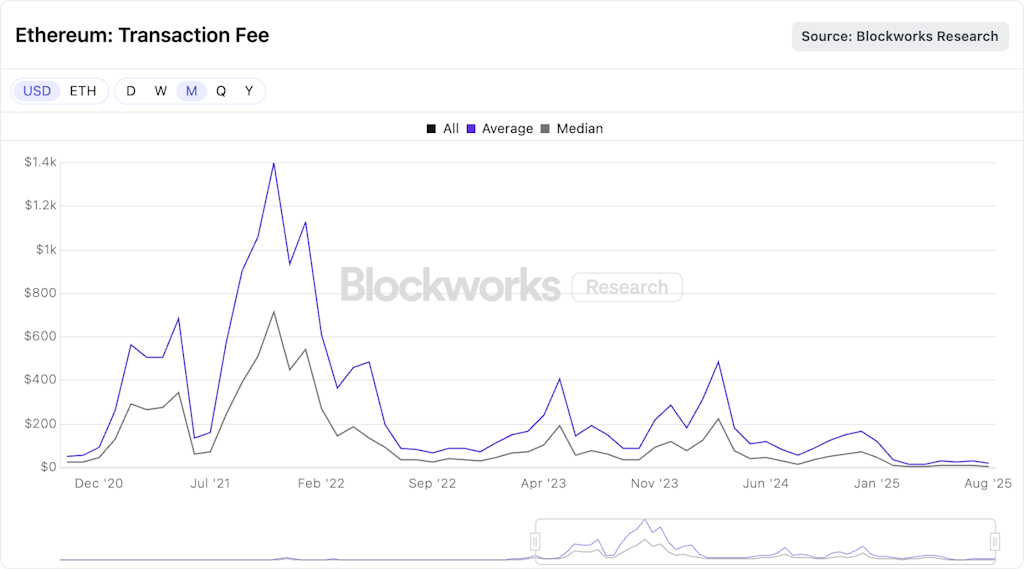
Task: Grab the left range navigator handle
Action: tap(535, 542)
